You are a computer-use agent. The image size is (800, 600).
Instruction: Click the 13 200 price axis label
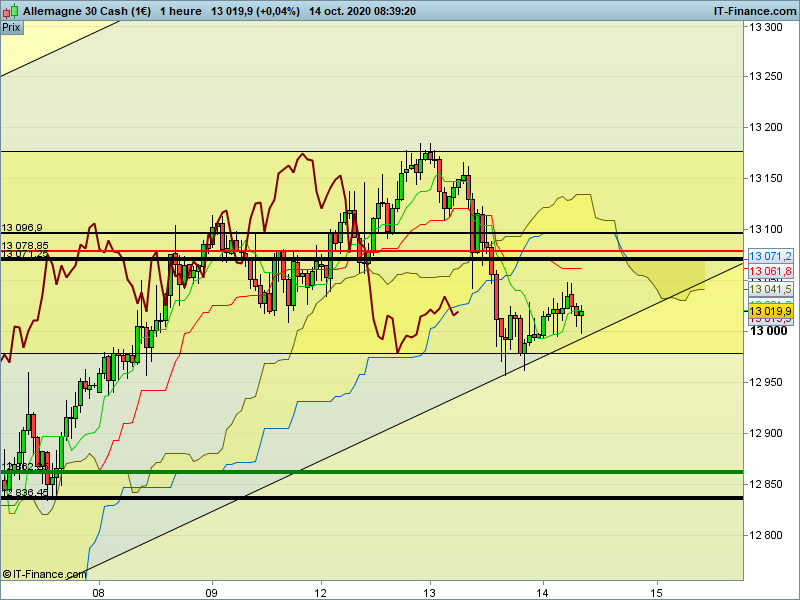tap(765, 127)
